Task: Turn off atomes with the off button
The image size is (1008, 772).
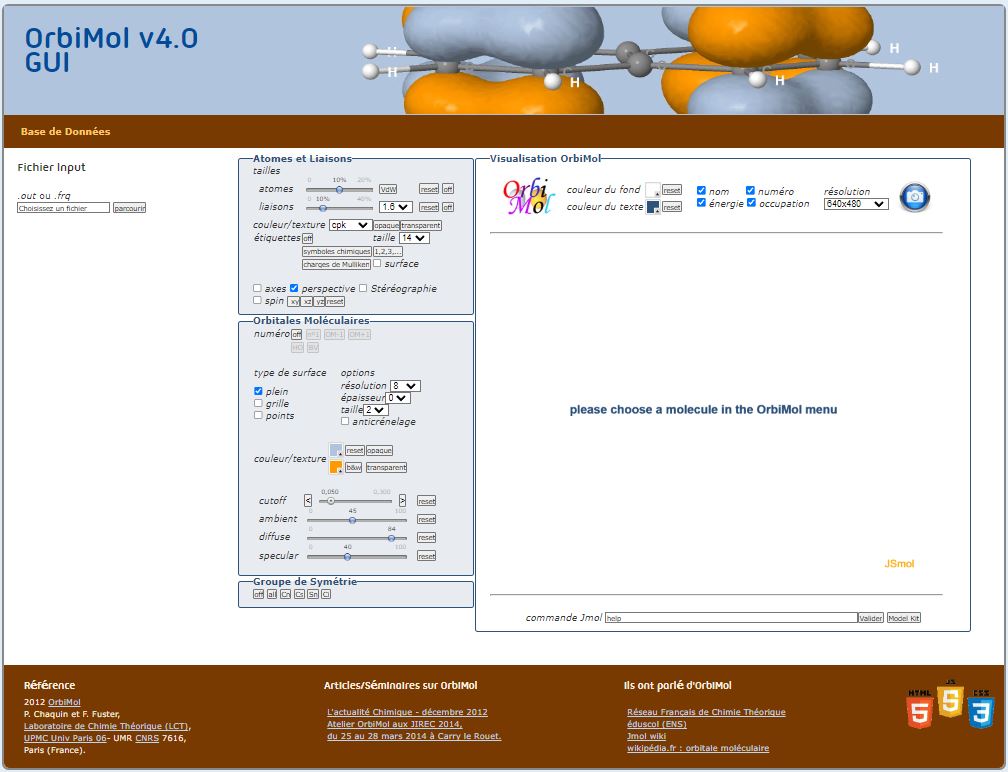Action: coord(448,189)
